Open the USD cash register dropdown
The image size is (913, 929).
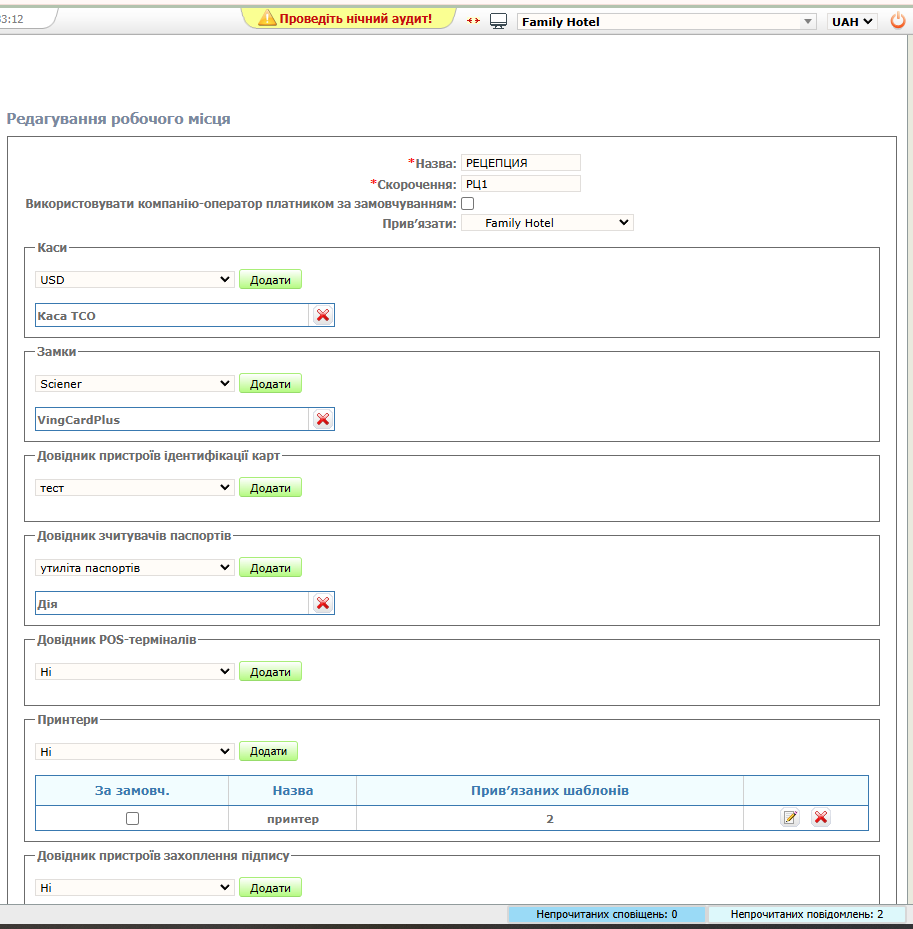click(x=135, y=280)
